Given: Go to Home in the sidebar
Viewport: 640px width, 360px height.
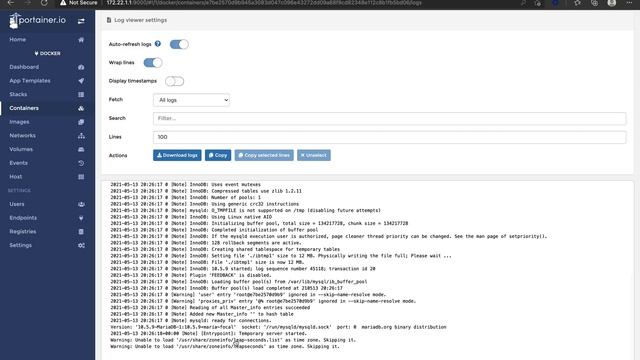Looking at the screenshot, I should tap(18, 40).
